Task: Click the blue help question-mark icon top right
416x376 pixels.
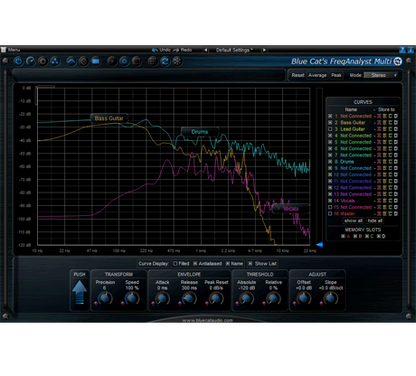Action: (x=402, y=50)
